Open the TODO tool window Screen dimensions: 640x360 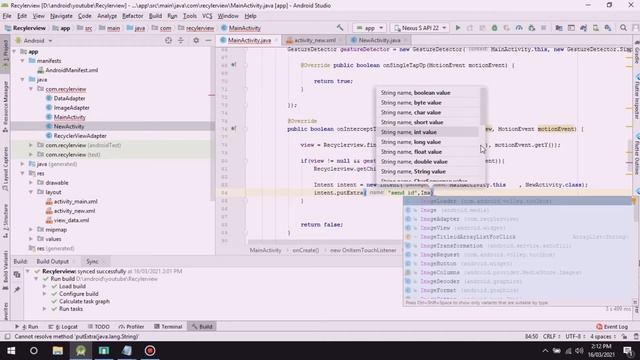pyautogui.click(x=99, y=327)
